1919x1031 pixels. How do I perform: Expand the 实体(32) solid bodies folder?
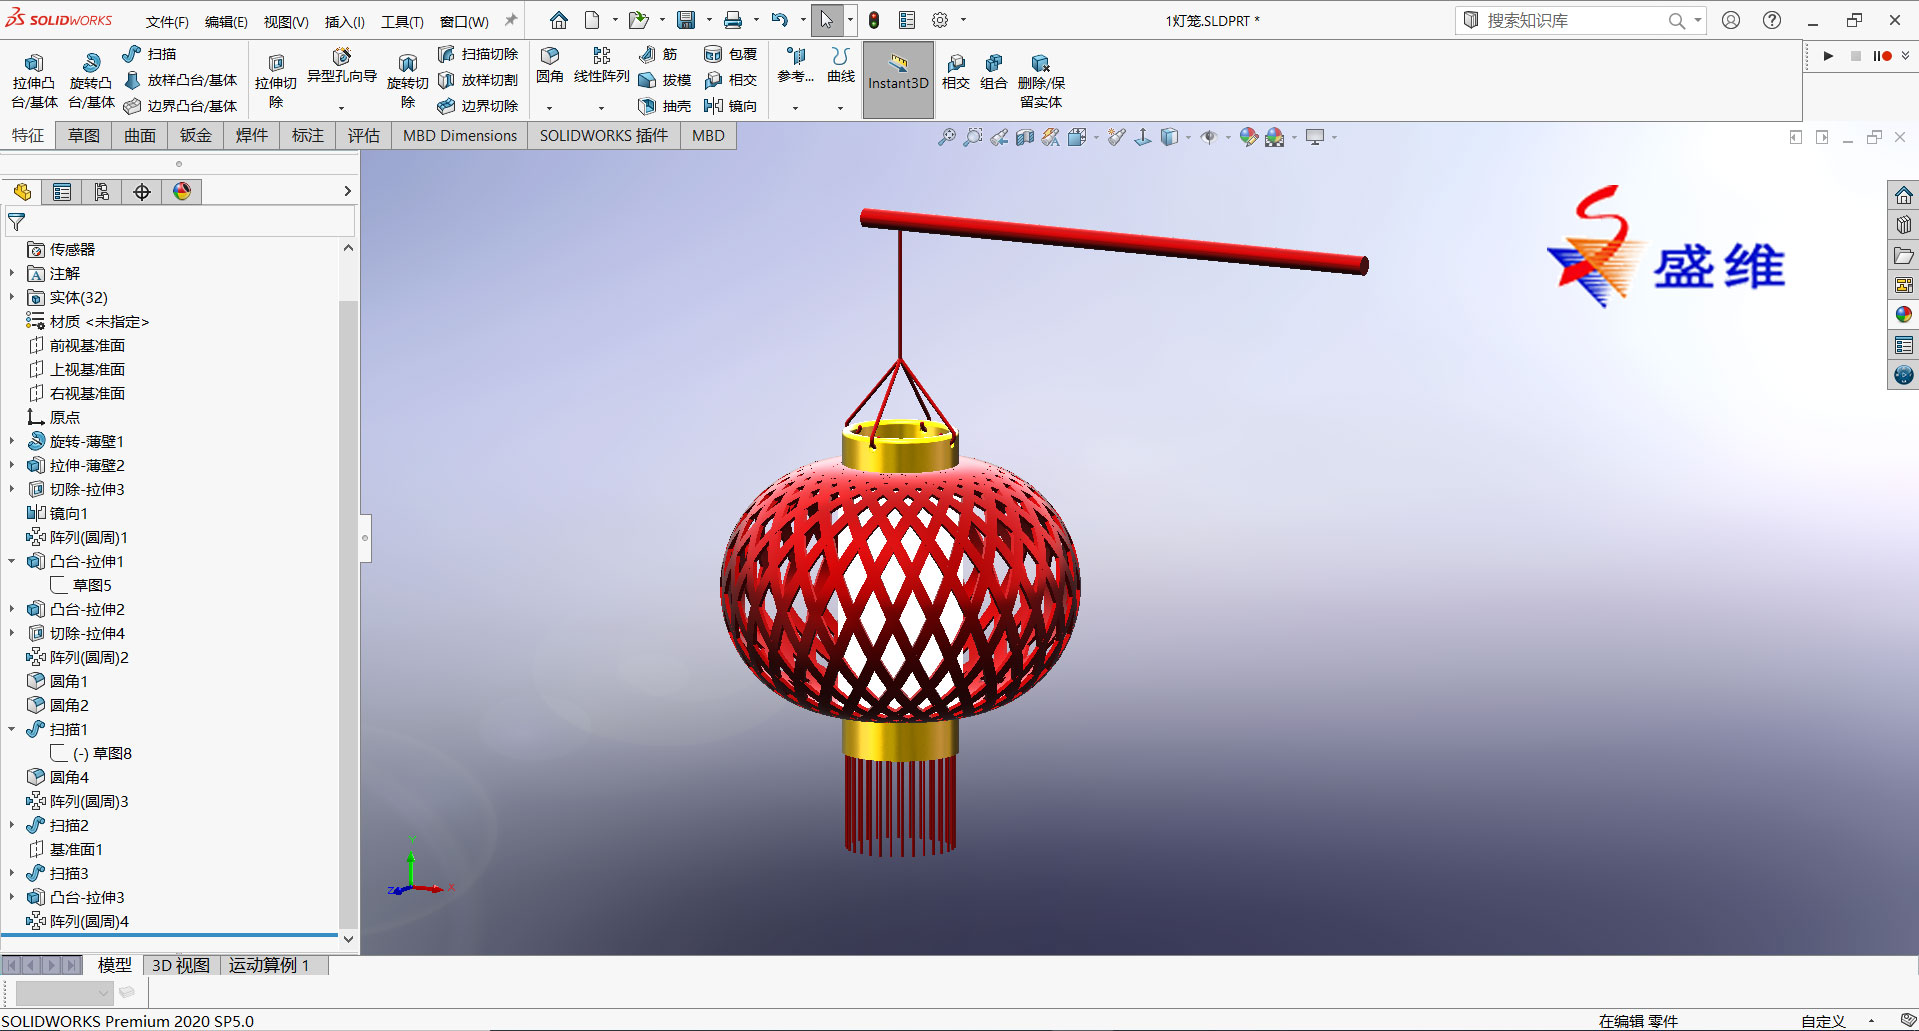click(x=12, y=297)
